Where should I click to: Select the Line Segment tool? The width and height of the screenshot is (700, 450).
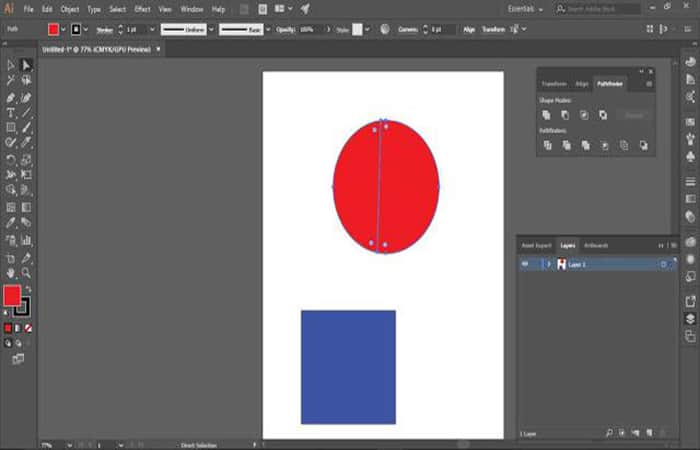(26, 112)
